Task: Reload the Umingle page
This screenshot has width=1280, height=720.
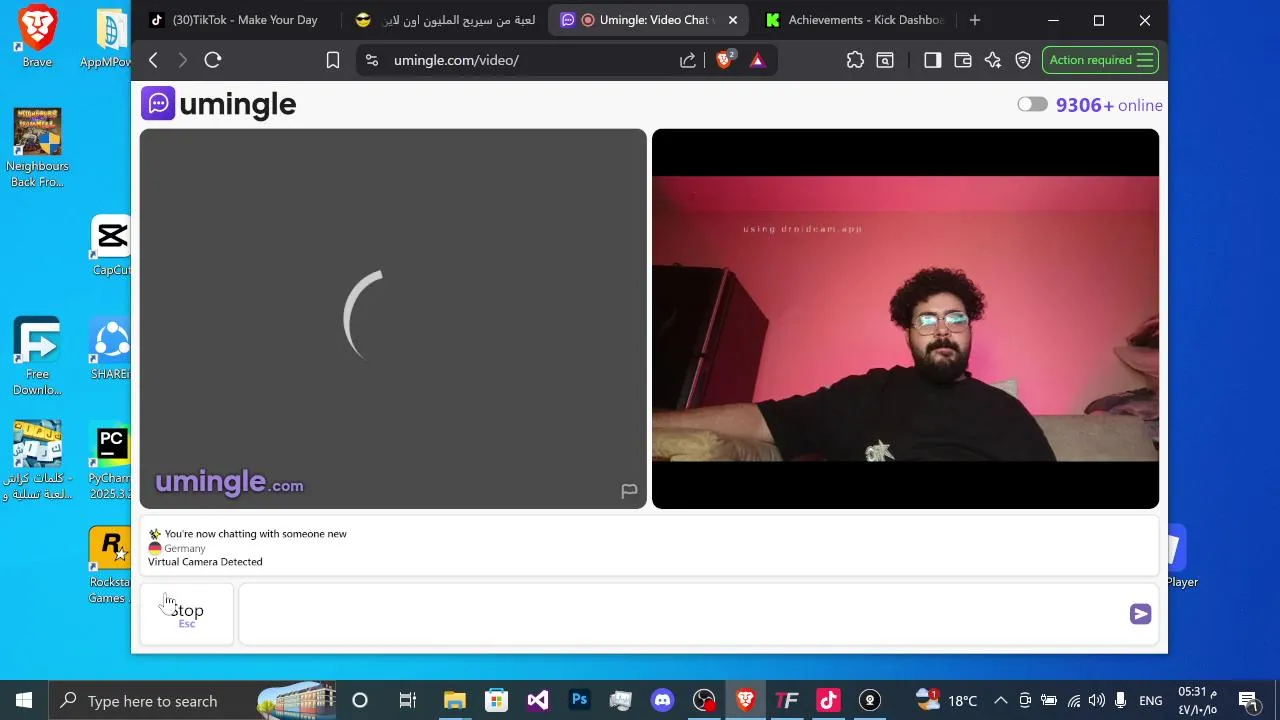Action: (x=213, y=60)
